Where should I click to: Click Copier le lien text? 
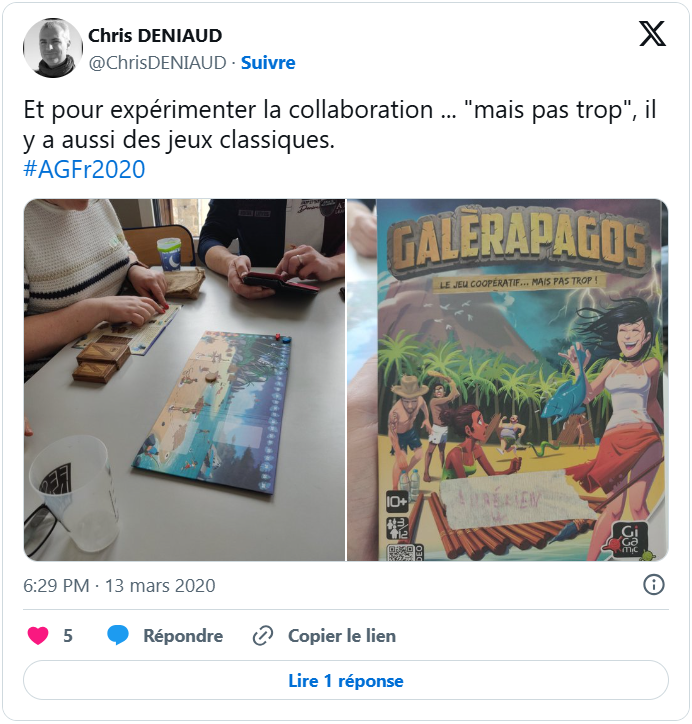(342, 636)
